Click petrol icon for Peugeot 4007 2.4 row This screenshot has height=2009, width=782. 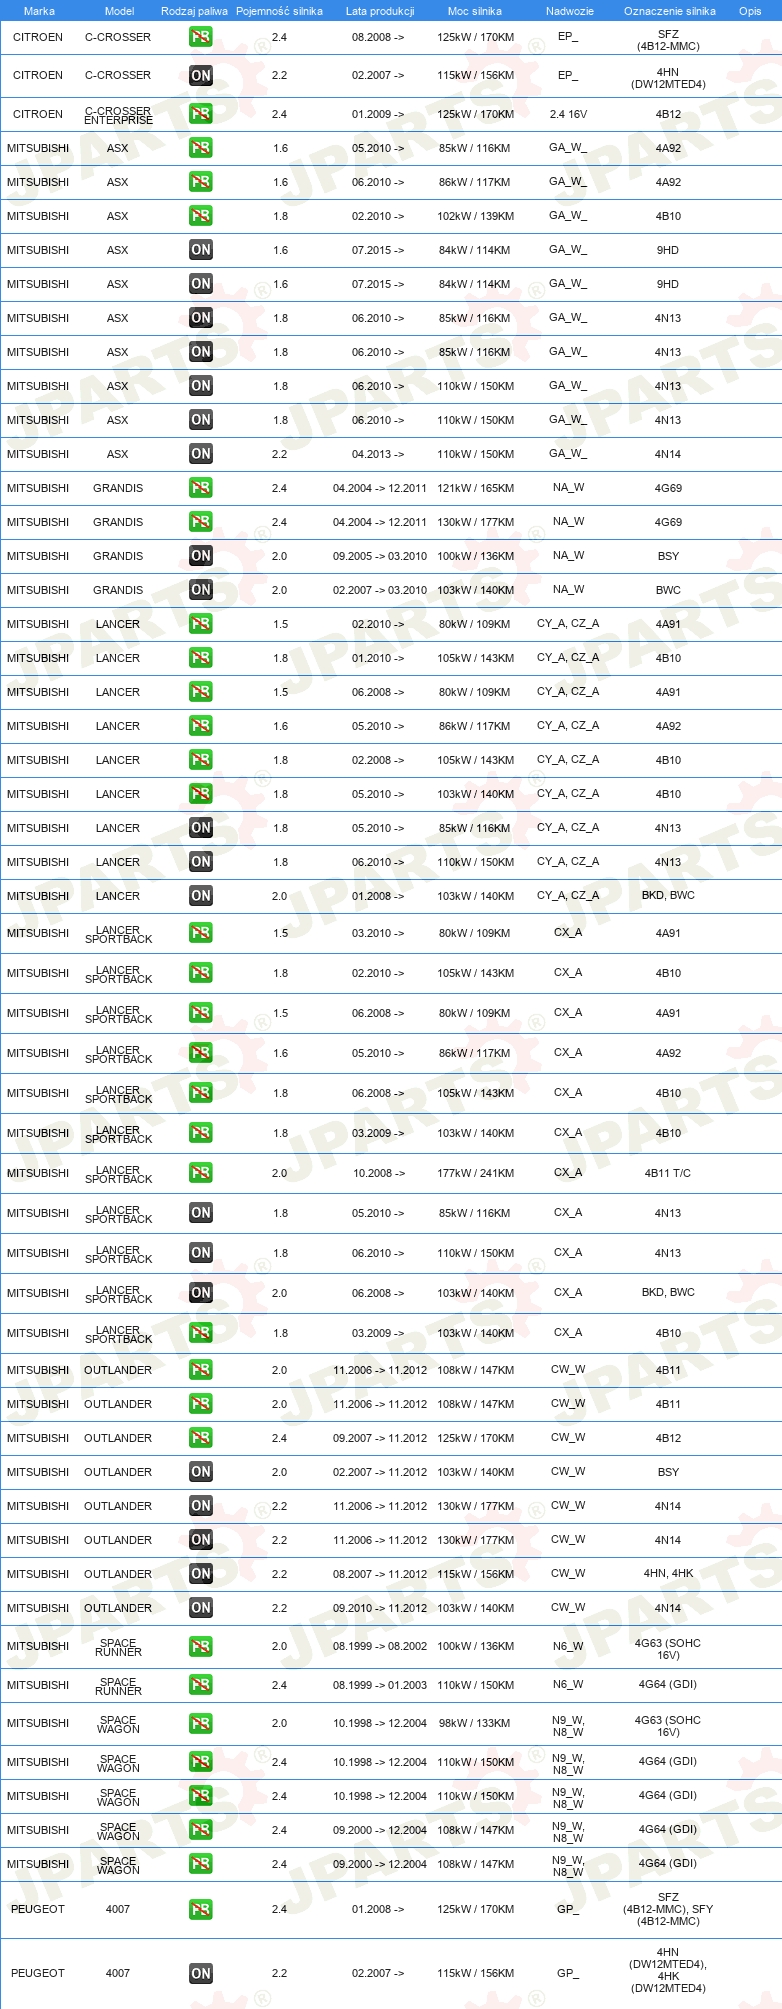[201, 1910]
